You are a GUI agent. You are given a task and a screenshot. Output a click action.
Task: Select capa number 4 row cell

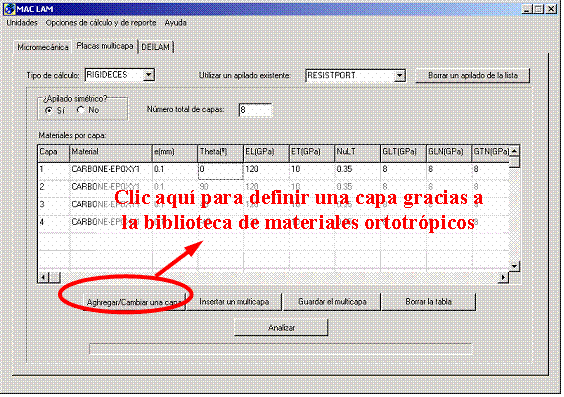point(54,223)
